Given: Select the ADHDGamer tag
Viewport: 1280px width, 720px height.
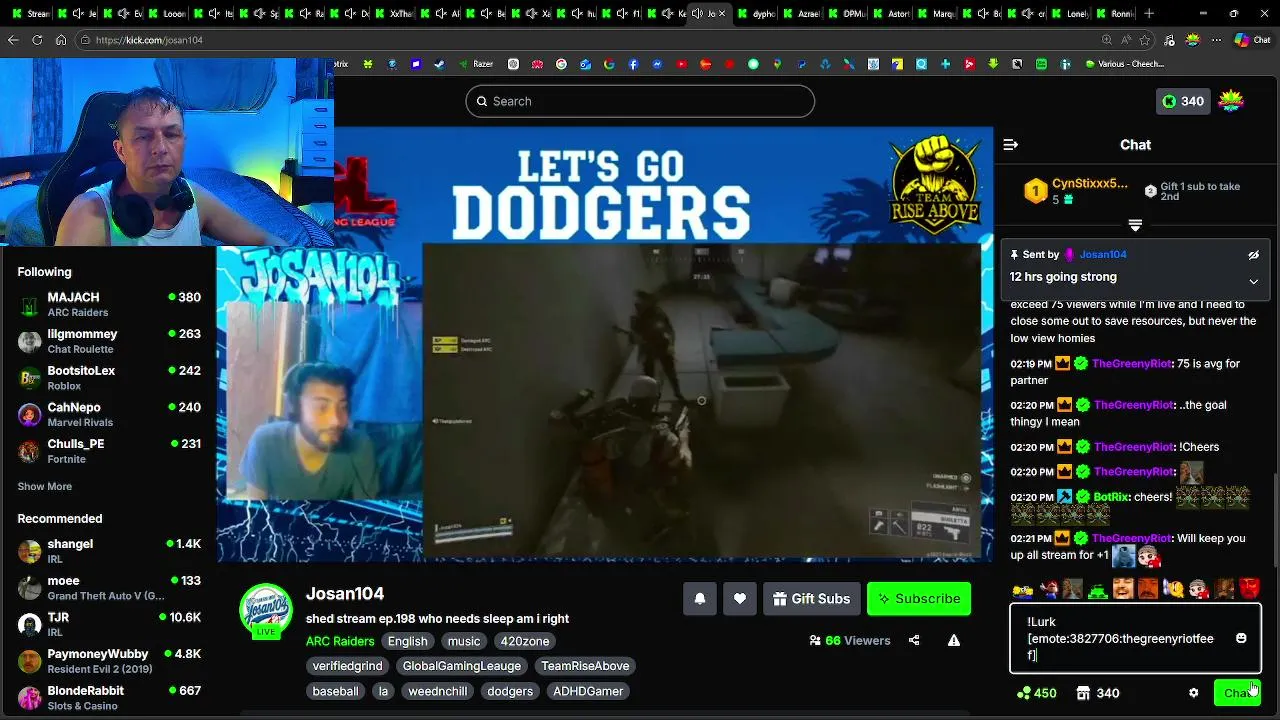Looking at the screenshot, I should (588, 691).
